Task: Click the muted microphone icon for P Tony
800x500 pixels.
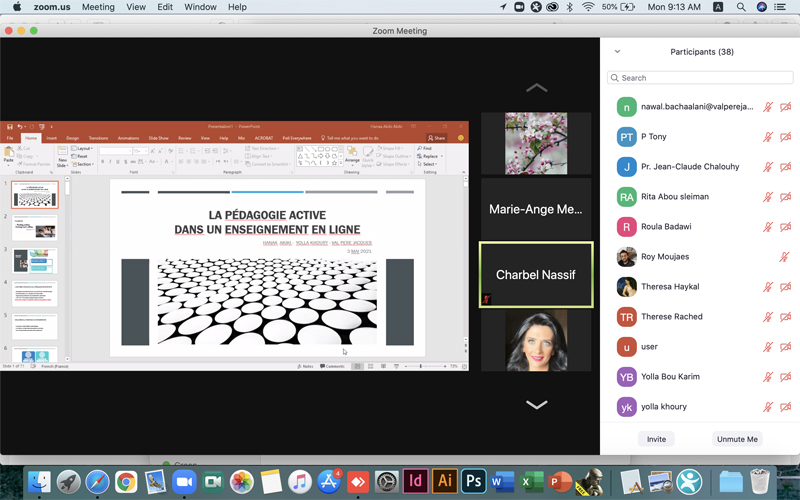Action: (x=769, y=137)
